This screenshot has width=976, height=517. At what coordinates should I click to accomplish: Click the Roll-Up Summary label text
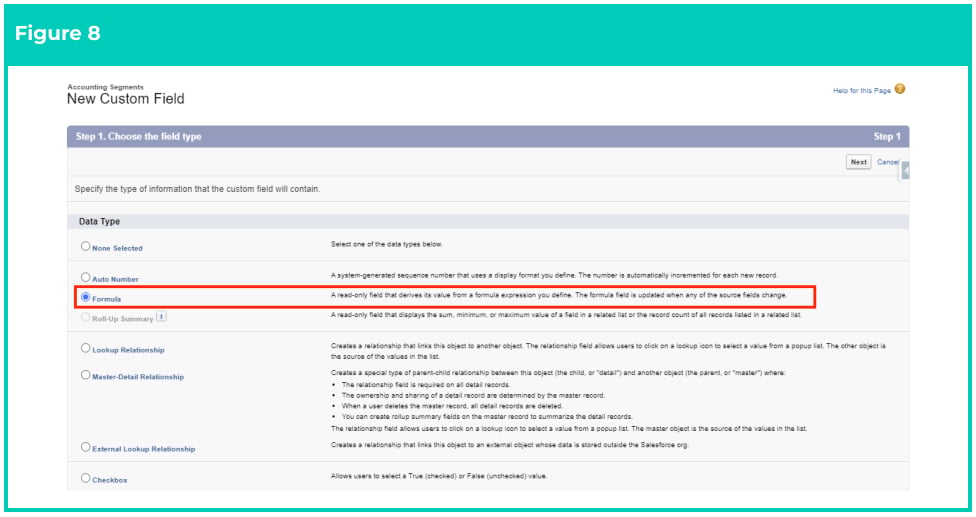click(123, 319)
